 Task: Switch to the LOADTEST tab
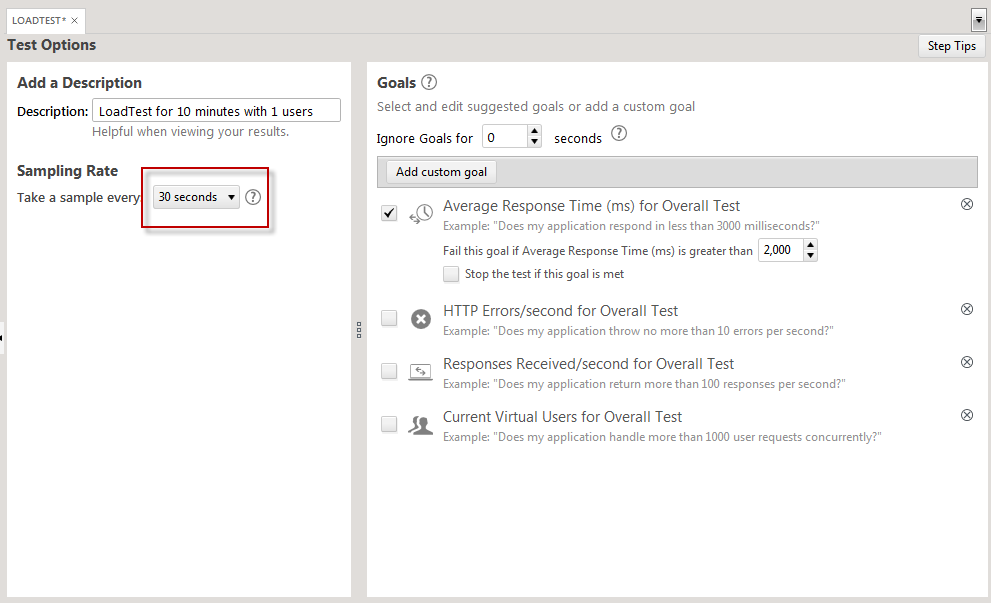pyautogui.click(x=38, y=20)
